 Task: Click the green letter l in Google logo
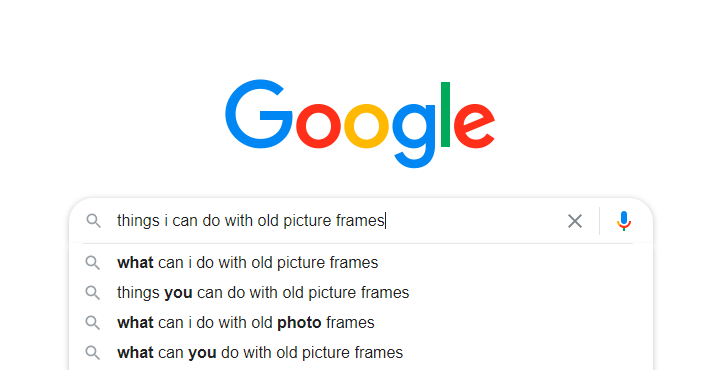click(445, 115)
